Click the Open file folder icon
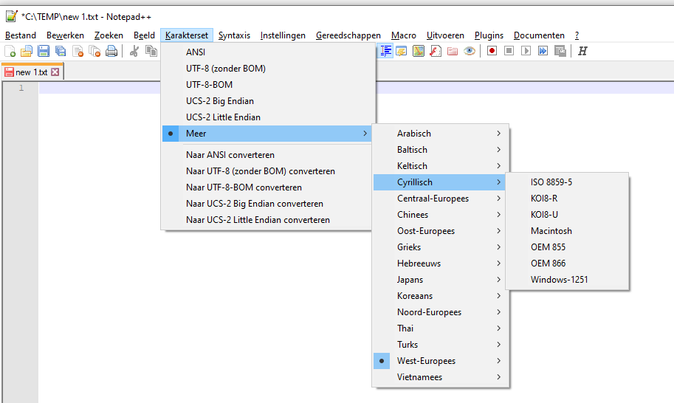The height and width of the screenshot is (403, 674). (x=27, y=52)
